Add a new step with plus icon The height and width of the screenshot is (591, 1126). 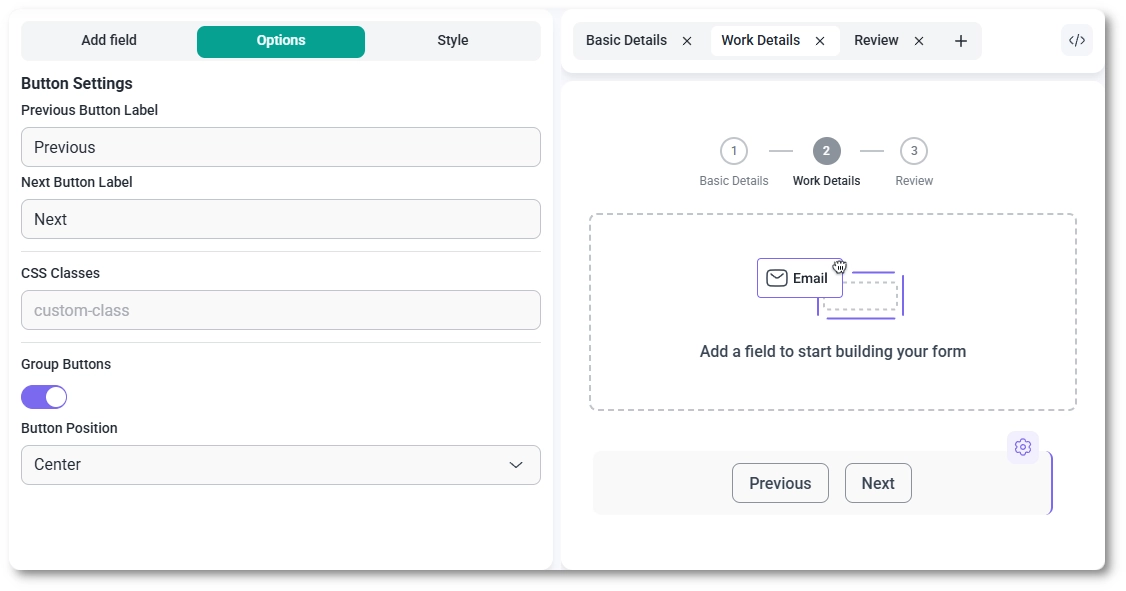(x=960, y=41)
